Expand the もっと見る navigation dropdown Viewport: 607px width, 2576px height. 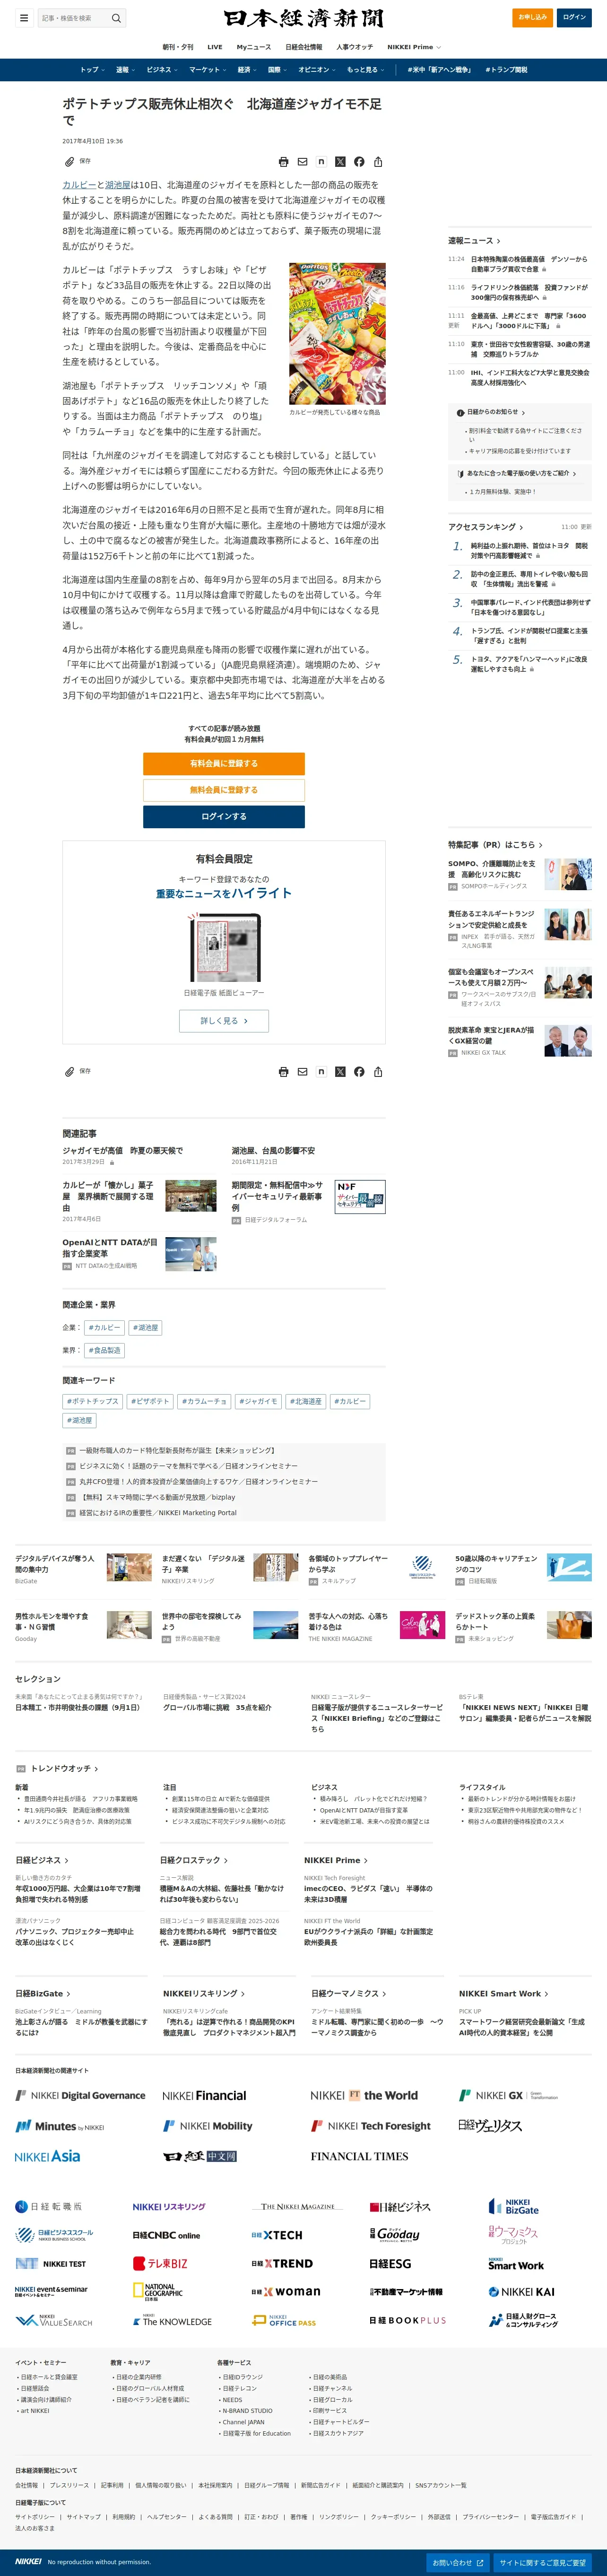(365, 70)
